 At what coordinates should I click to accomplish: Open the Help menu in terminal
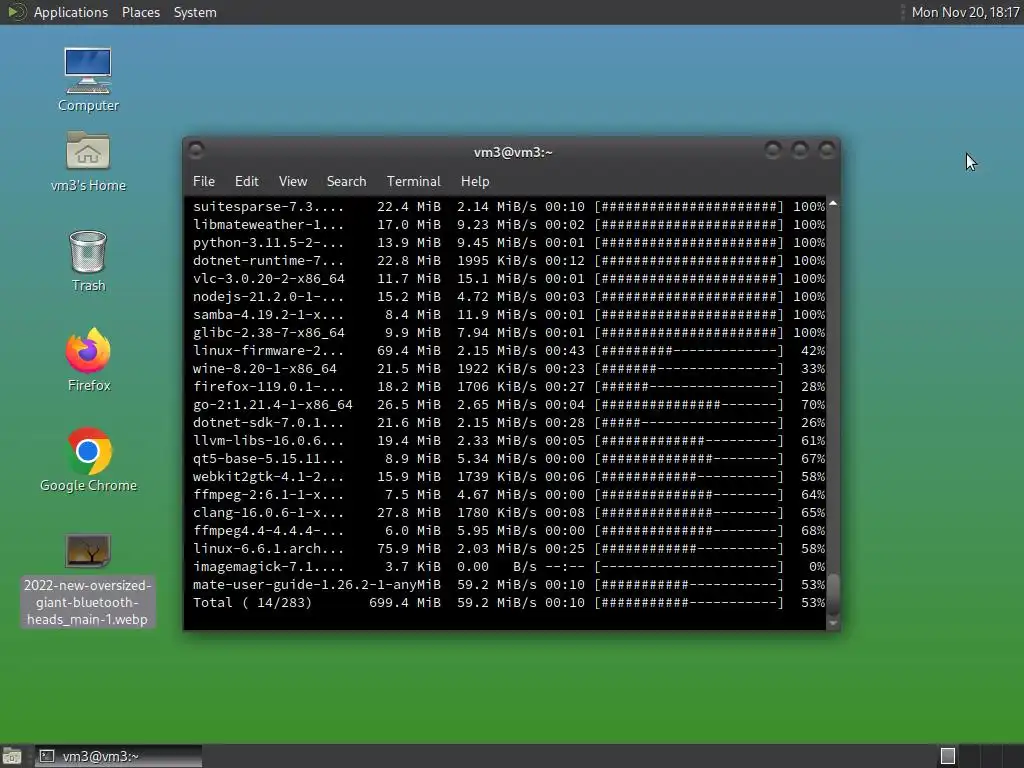point(475,182)
